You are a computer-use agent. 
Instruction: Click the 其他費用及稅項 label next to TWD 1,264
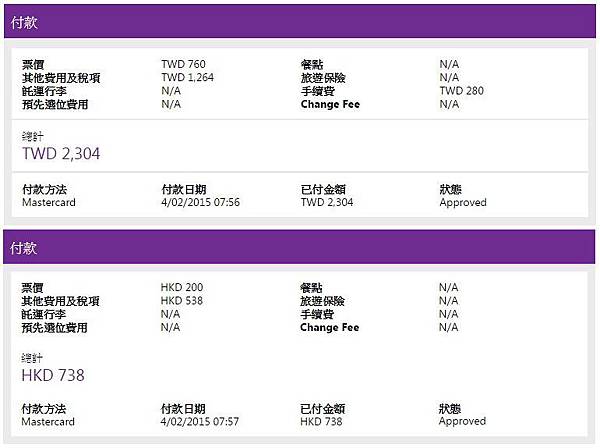click(61, 77)
